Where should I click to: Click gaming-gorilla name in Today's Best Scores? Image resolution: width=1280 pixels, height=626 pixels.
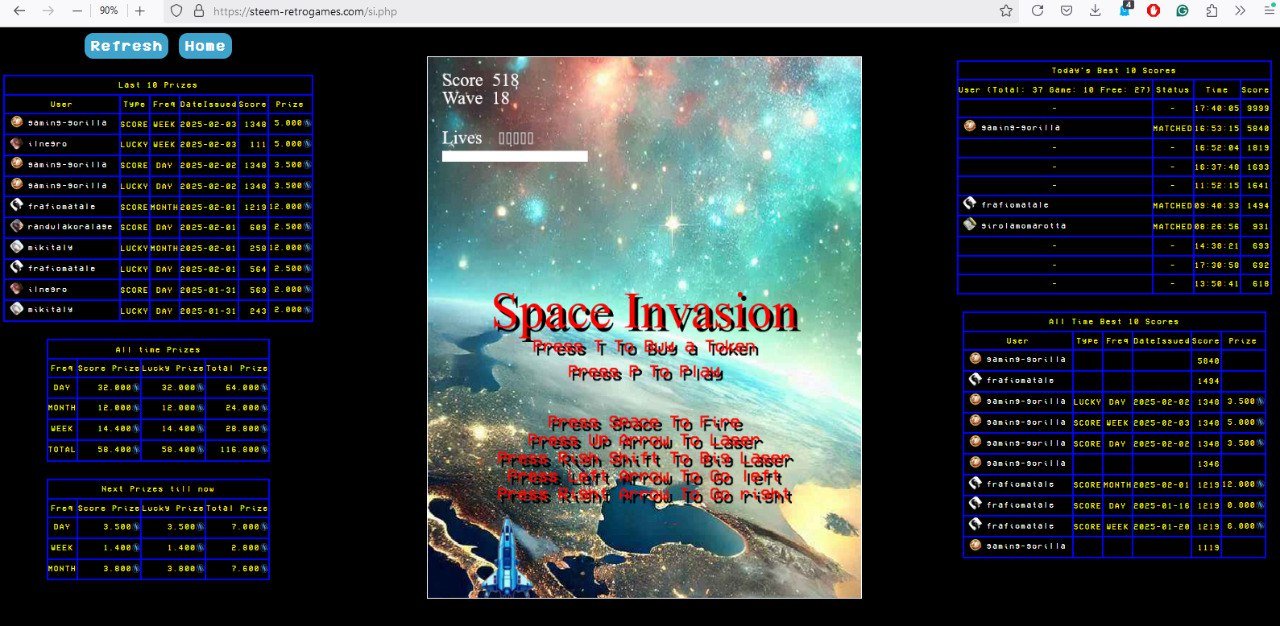pyautogui.click(x=1020, y=128)
